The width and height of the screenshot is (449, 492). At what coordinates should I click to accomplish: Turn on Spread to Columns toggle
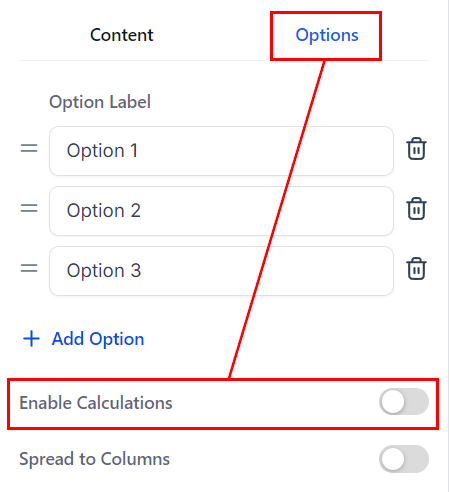[x=404, y=459]
